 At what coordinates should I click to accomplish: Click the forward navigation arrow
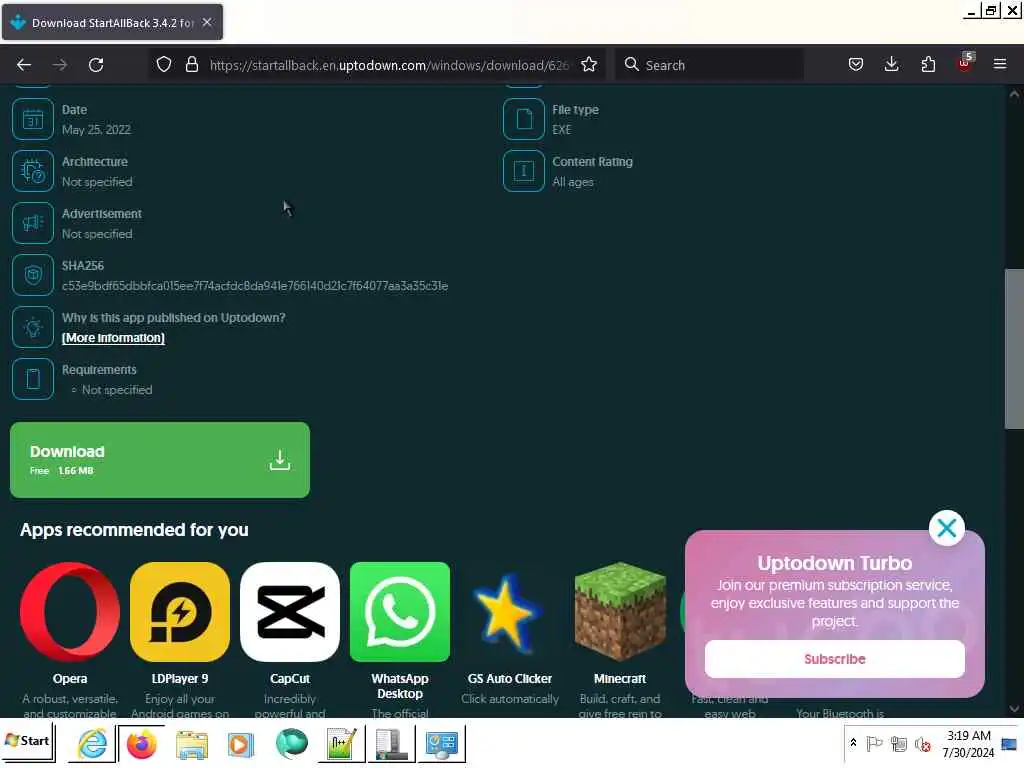pos(60,65)
